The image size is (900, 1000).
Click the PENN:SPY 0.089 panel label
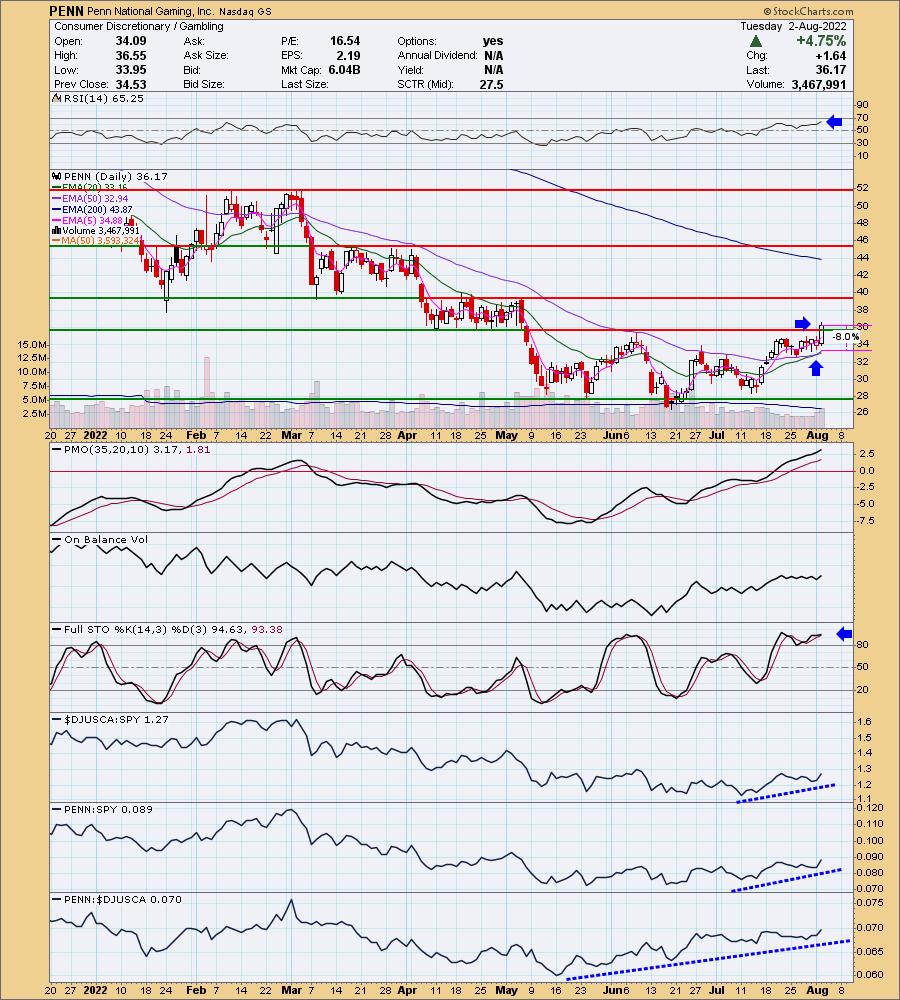(x=108, y=809)
